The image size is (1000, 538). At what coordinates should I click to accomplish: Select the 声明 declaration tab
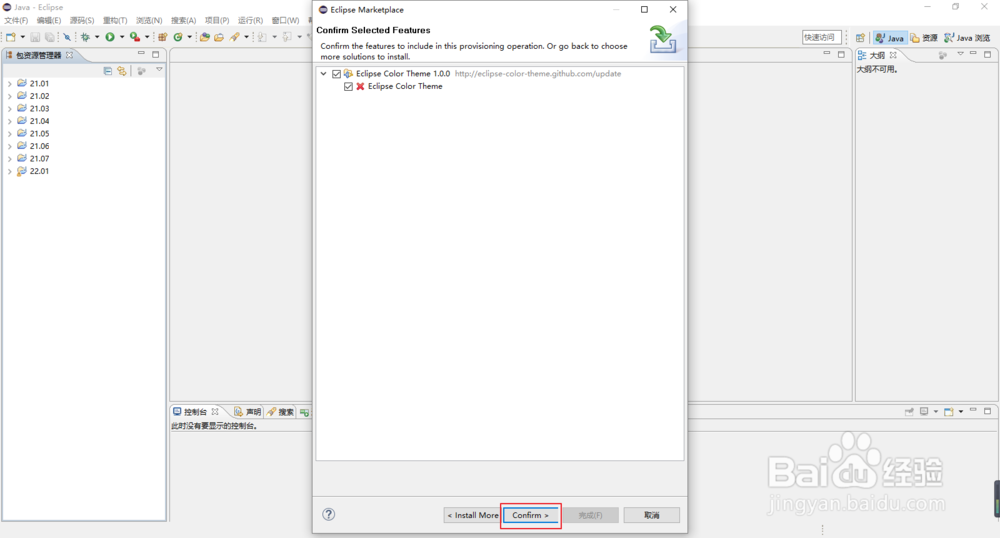247,412
